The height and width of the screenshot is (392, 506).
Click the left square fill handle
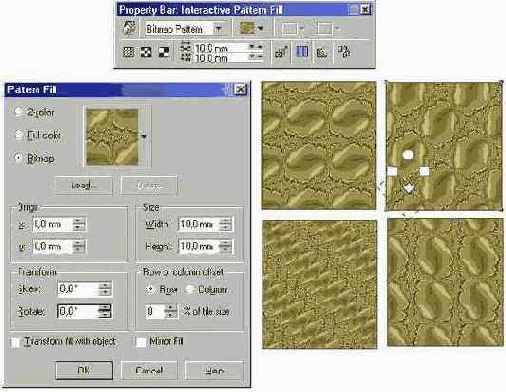[x=392, y=171]
